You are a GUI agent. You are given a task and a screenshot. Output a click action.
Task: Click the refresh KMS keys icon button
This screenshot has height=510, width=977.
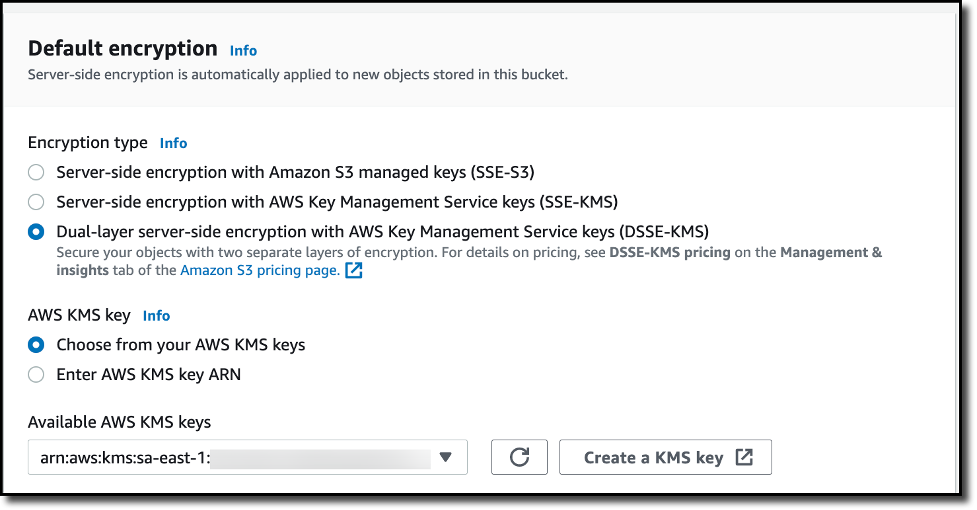(519, 457)
